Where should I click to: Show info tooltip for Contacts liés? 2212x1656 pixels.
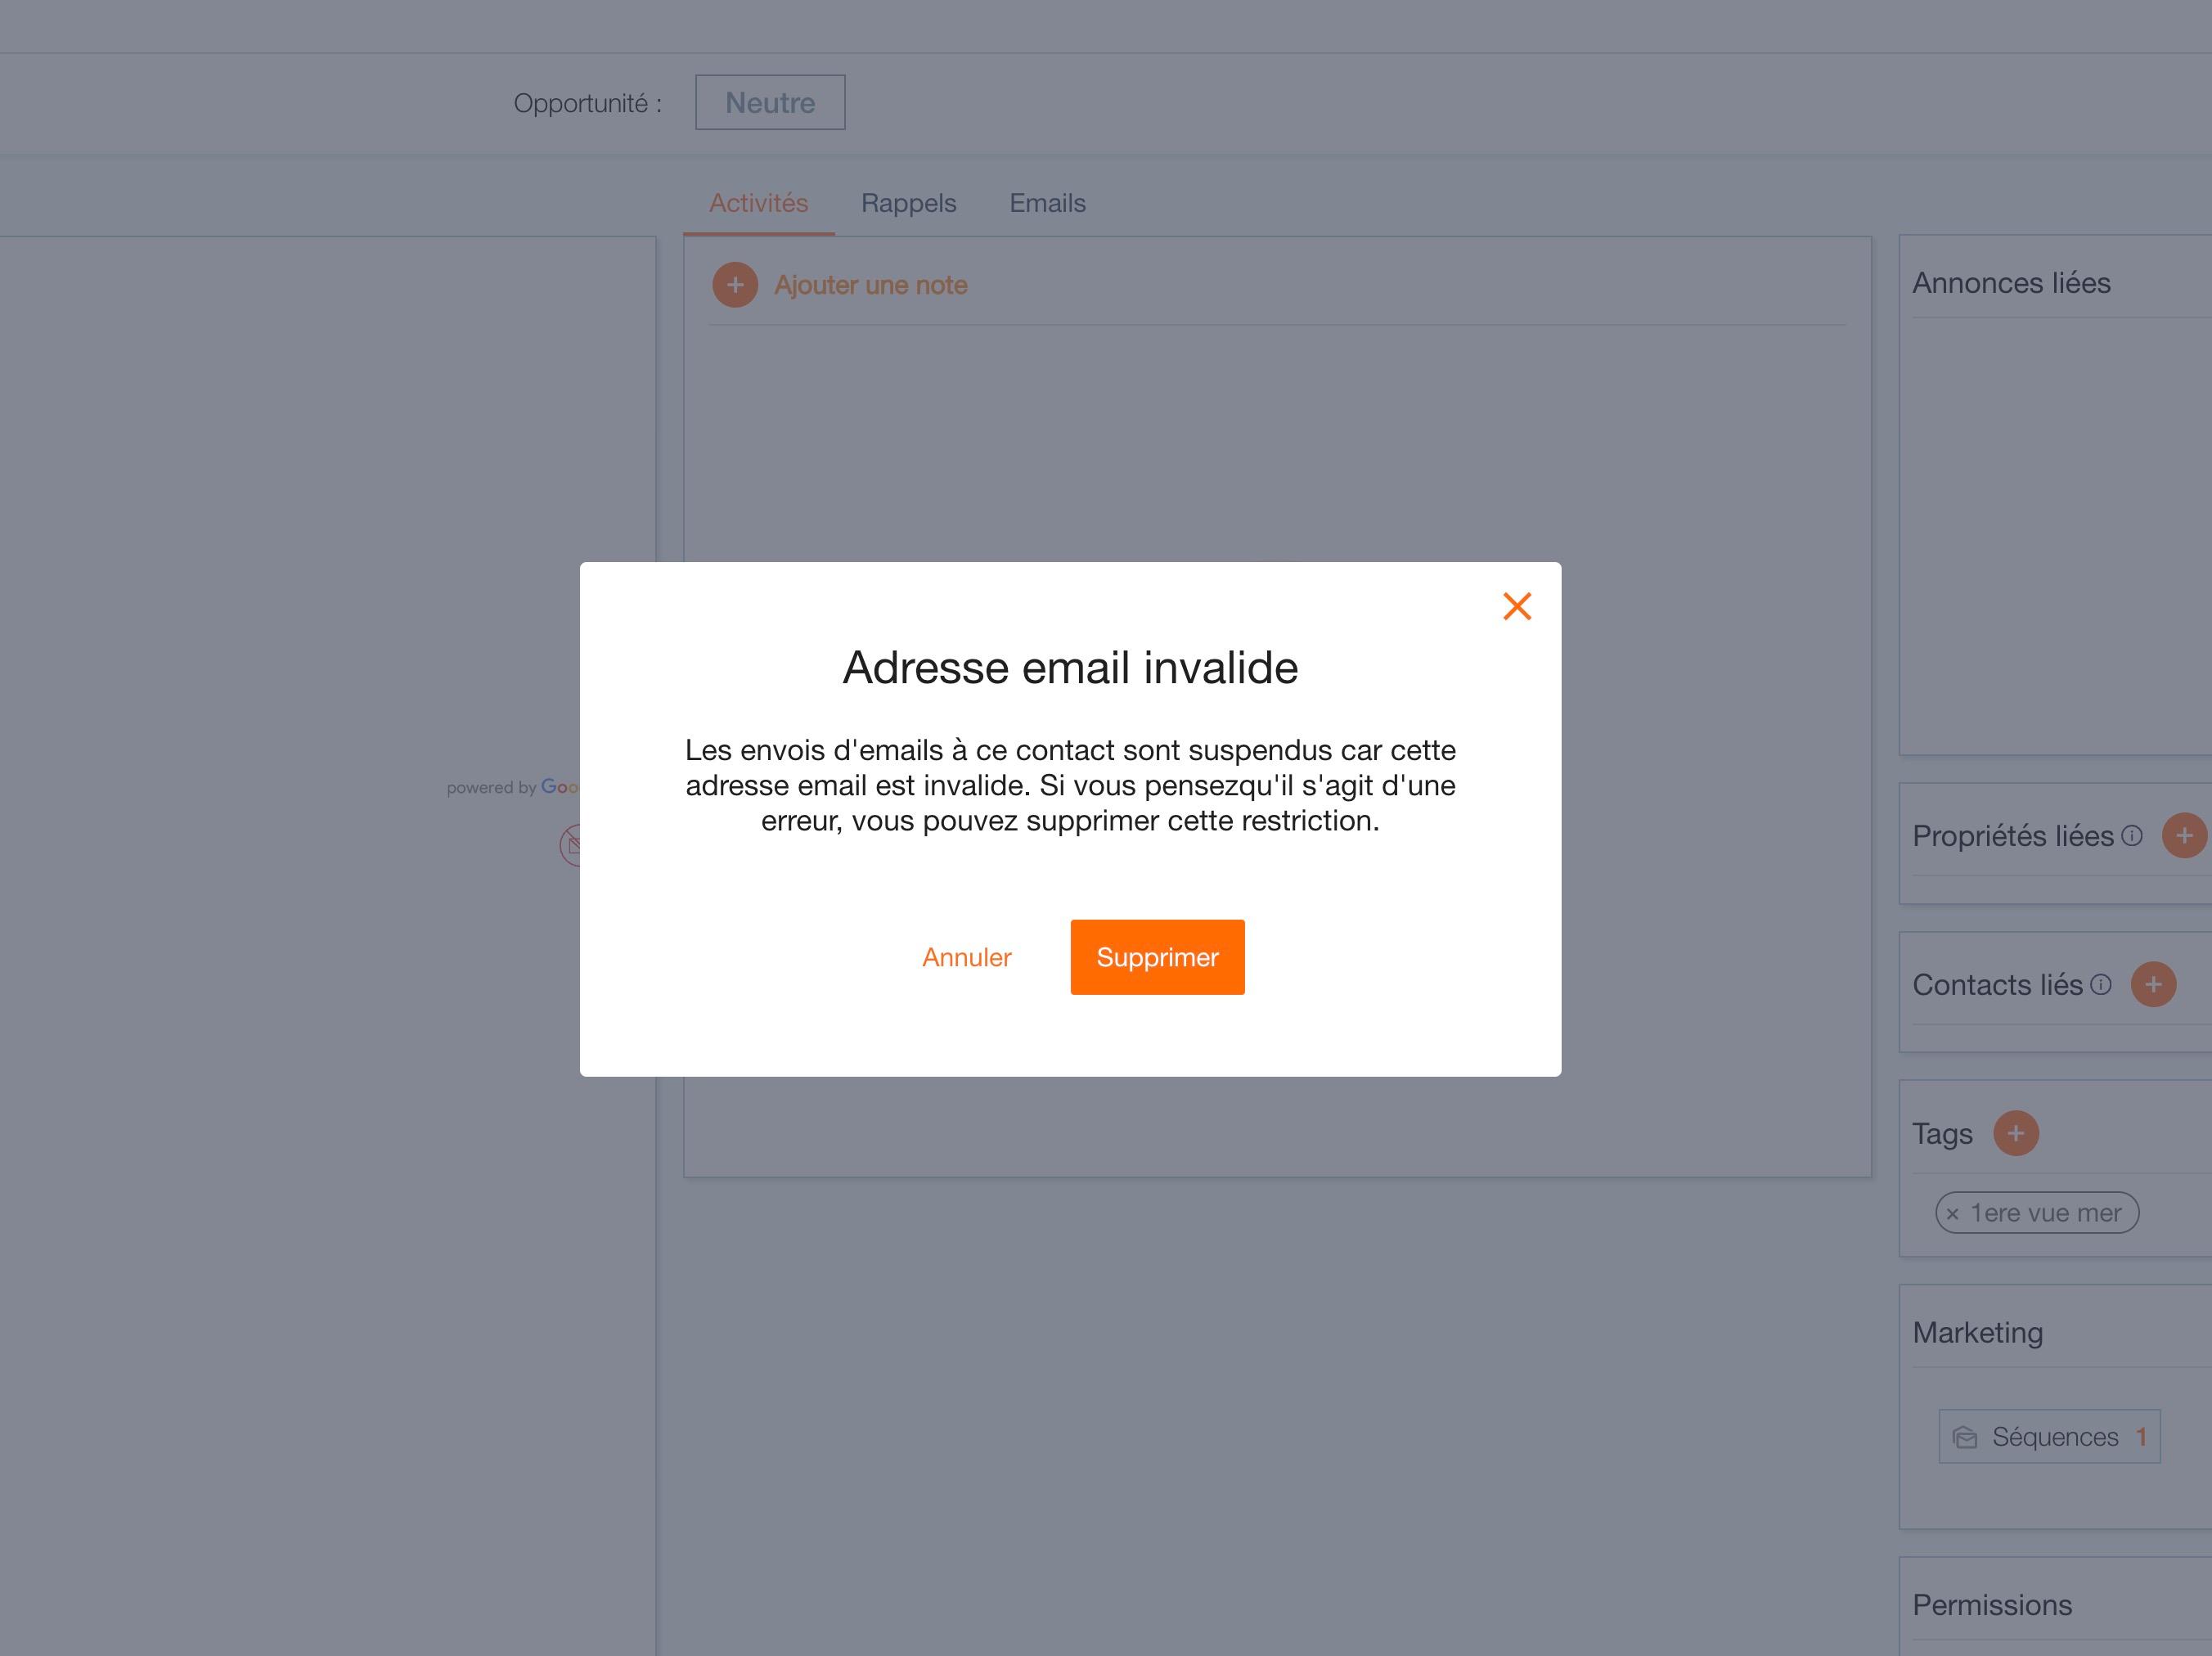[x=2101, y=984]
